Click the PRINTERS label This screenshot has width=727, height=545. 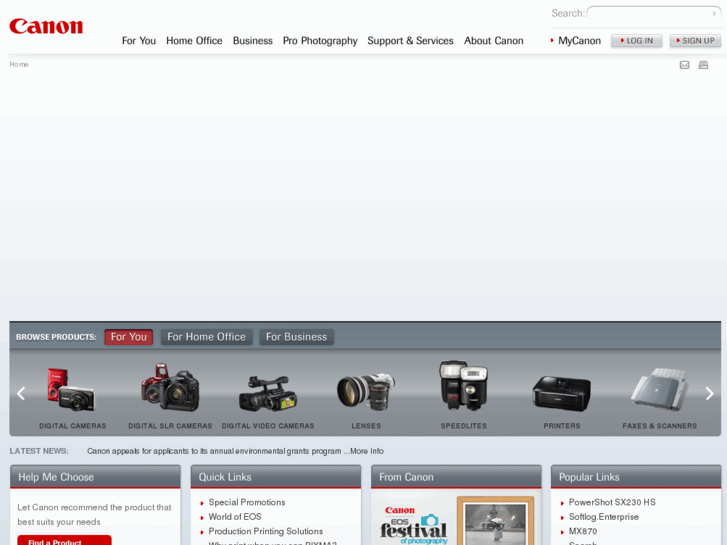coord(562,426)
